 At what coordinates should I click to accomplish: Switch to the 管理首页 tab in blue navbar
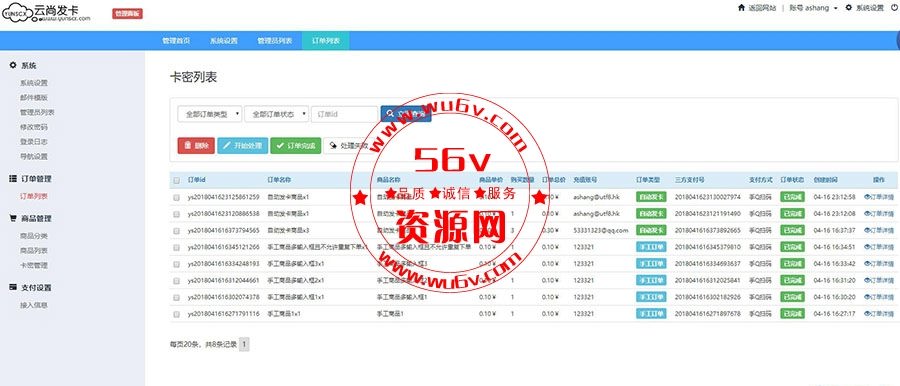176,41
